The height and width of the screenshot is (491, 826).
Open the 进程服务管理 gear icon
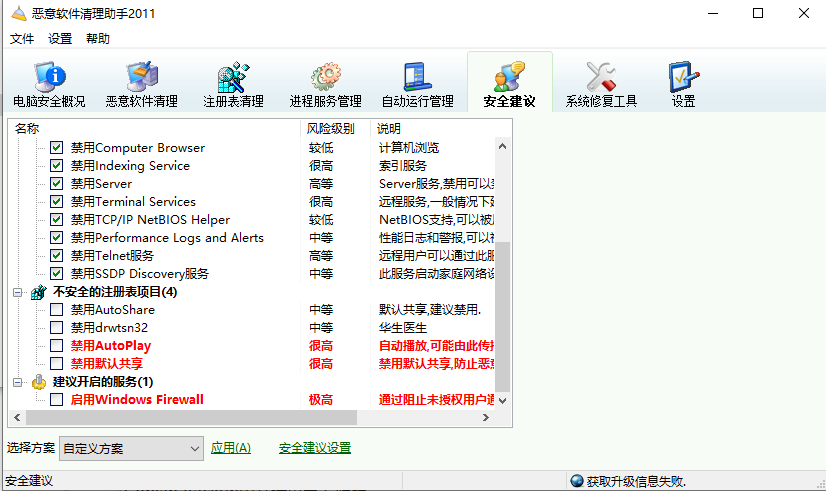(326, 77)
